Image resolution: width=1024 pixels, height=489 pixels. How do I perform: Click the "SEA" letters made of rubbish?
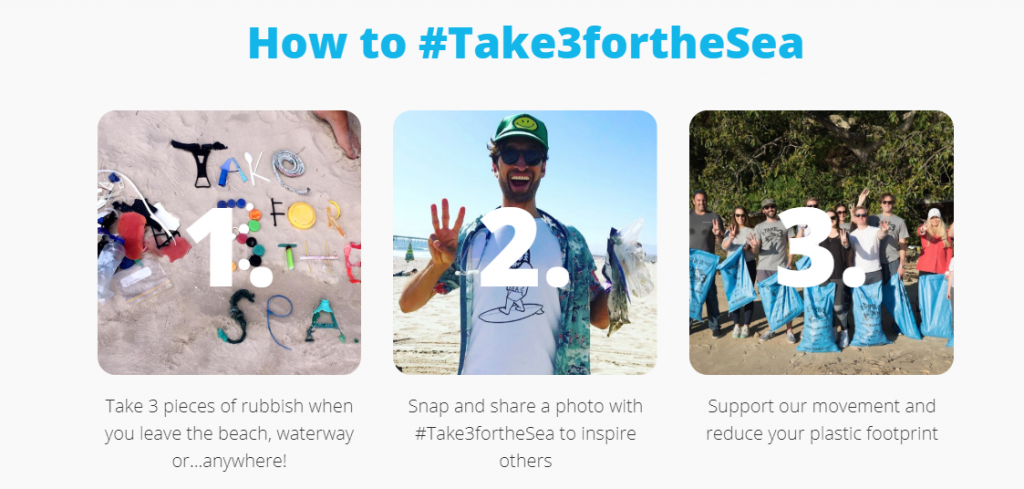click(x=288, y=317)
